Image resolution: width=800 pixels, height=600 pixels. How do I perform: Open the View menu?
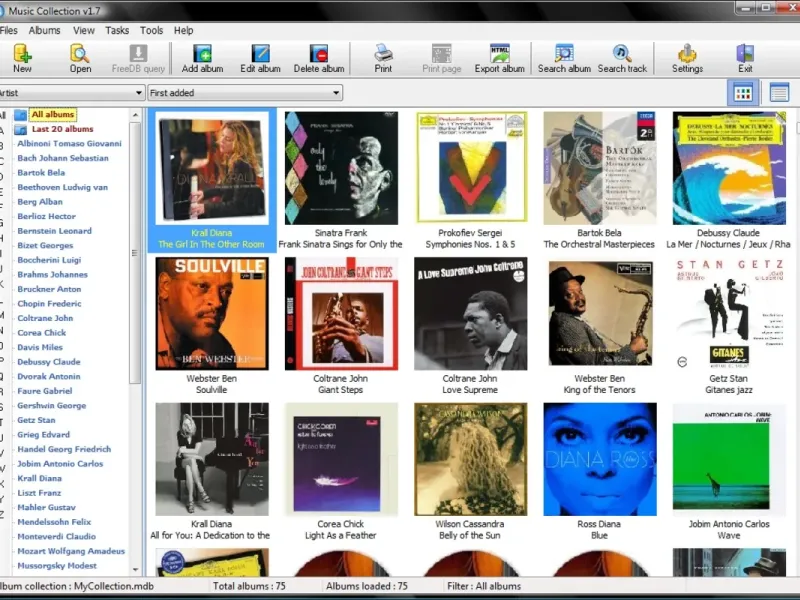[84, 31]
